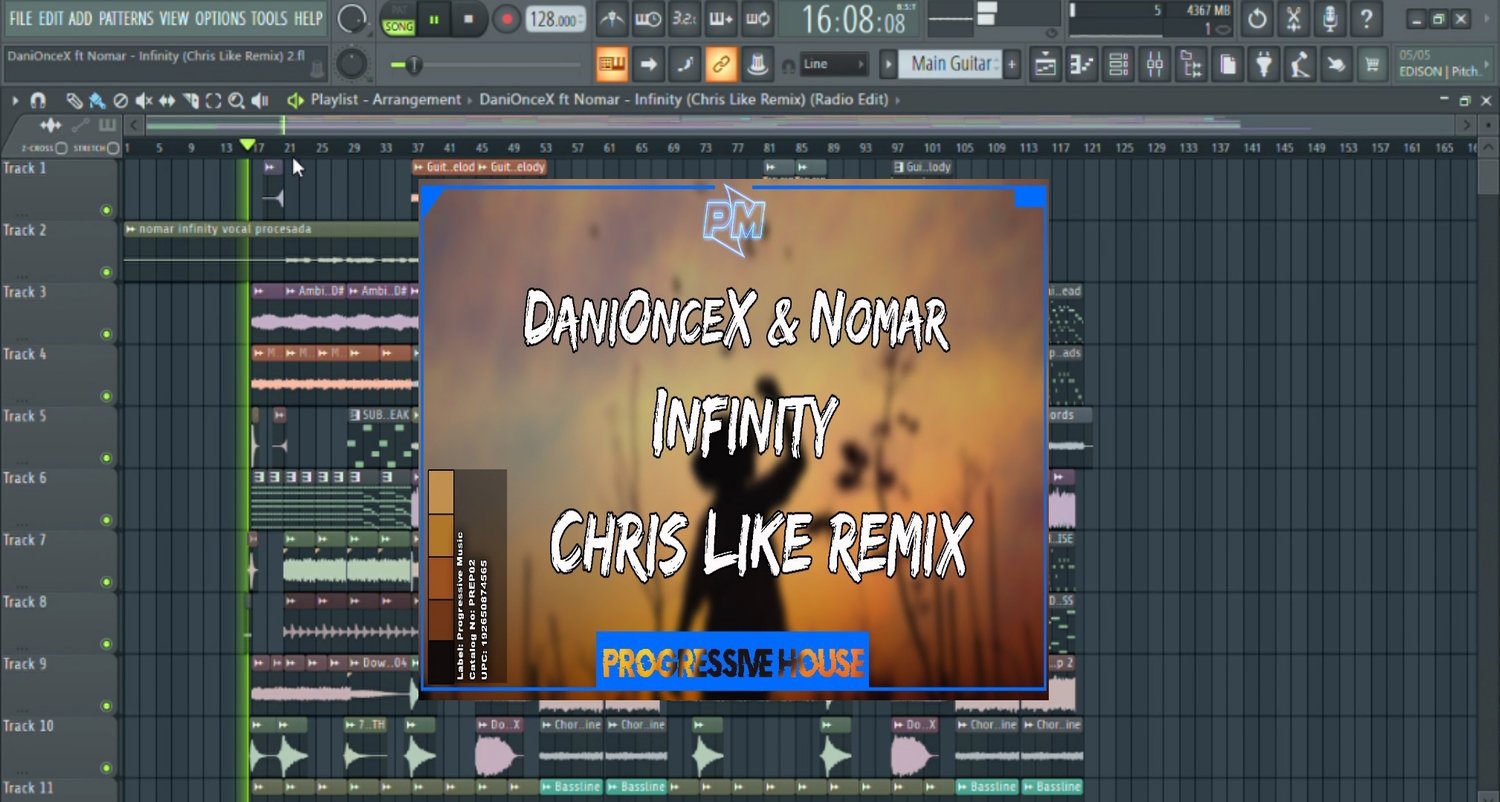Toggle step editing mode icon
Viewport: 1500px width, 802px height.
tap(684, 64)
